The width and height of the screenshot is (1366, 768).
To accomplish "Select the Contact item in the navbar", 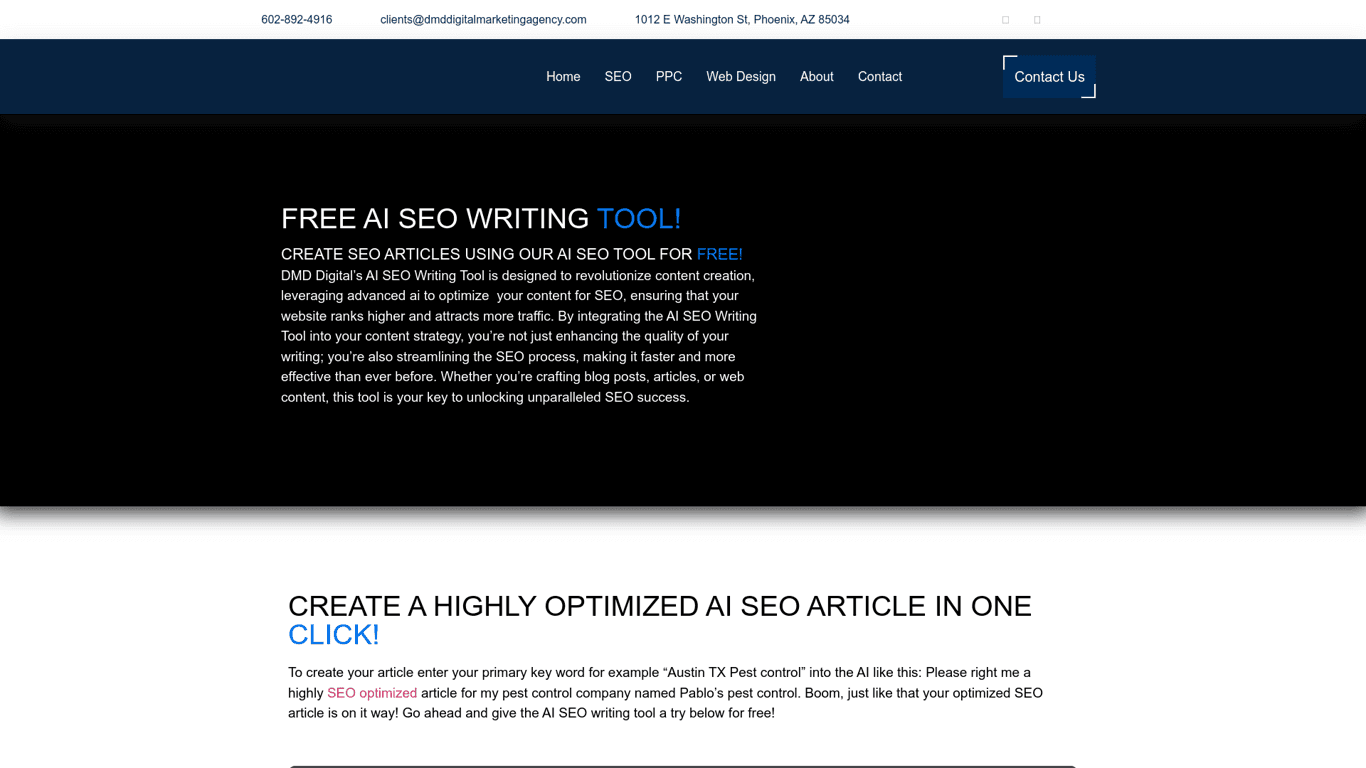I will tap(879, 76).
